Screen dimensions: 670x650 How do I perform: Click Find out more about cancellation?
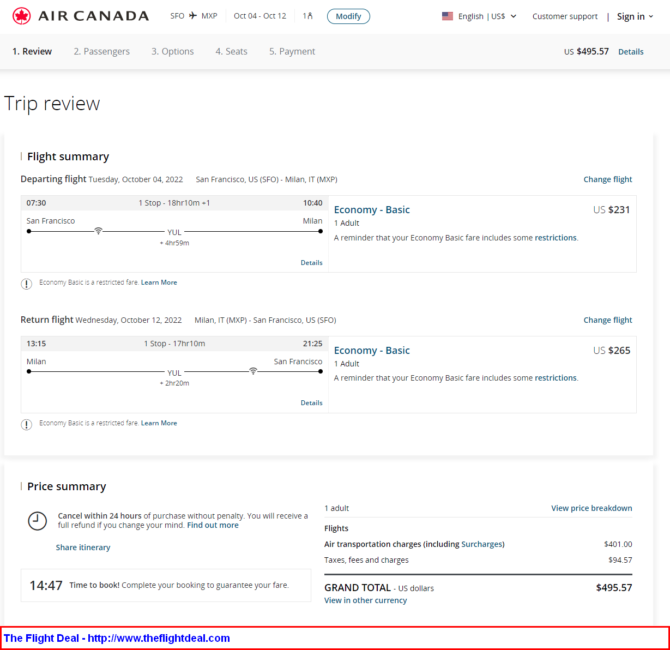(213, 525)
